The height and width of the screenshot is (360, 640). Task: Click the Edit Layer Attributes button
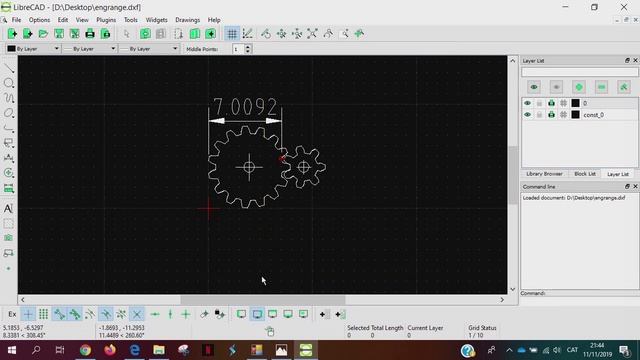click(x=624, y=87)
